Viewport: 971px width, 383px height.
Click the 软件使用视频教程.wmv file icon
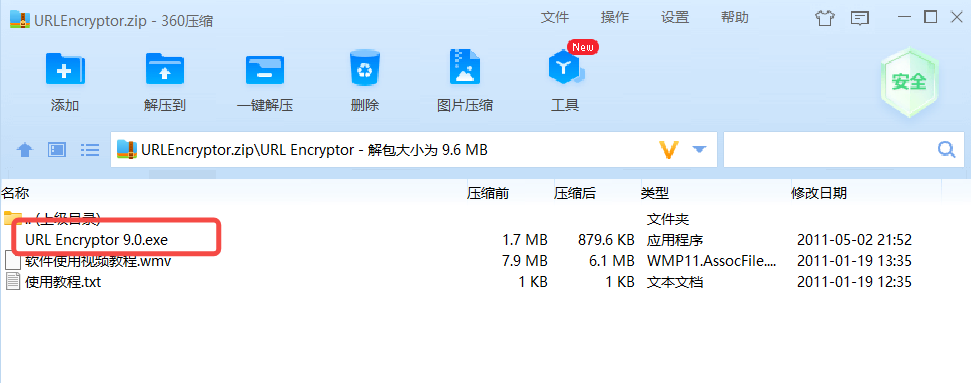pos(13,261)
